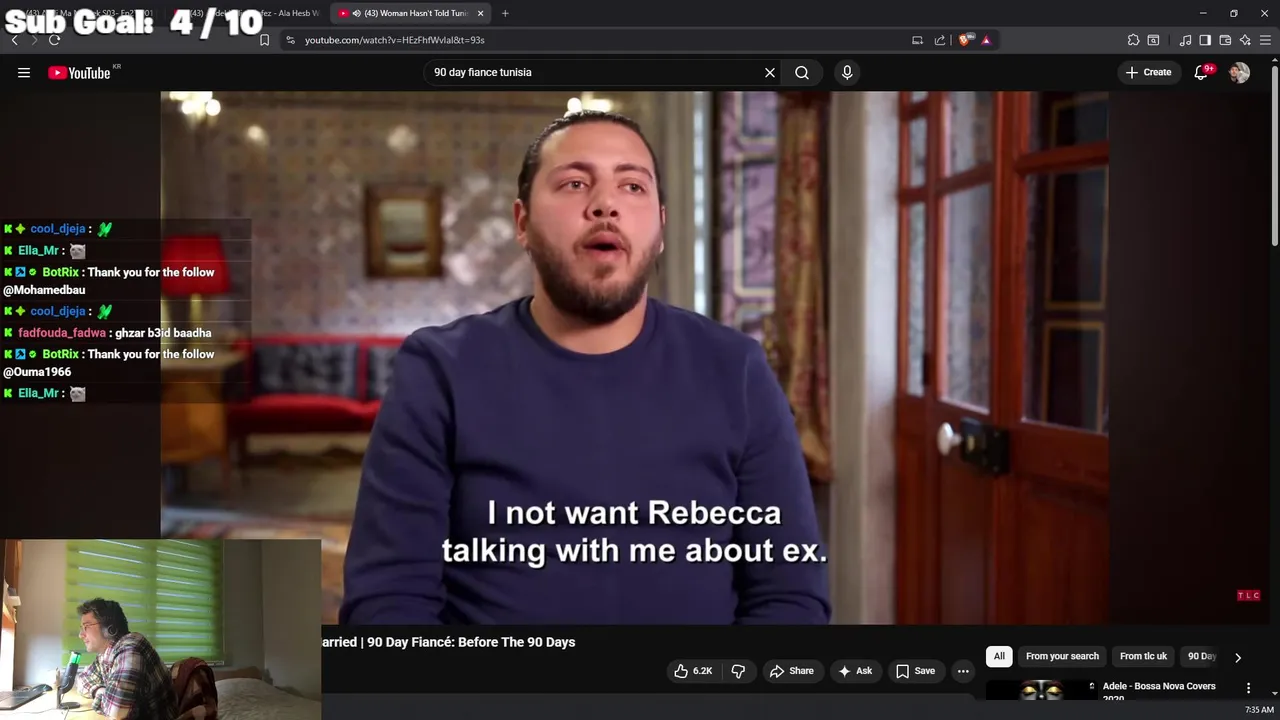Image resolution: width=1280 pixels, height=720 pixels.
Task: Click the 7:35 AM system clock
Action: click(x=1259, y=710)
